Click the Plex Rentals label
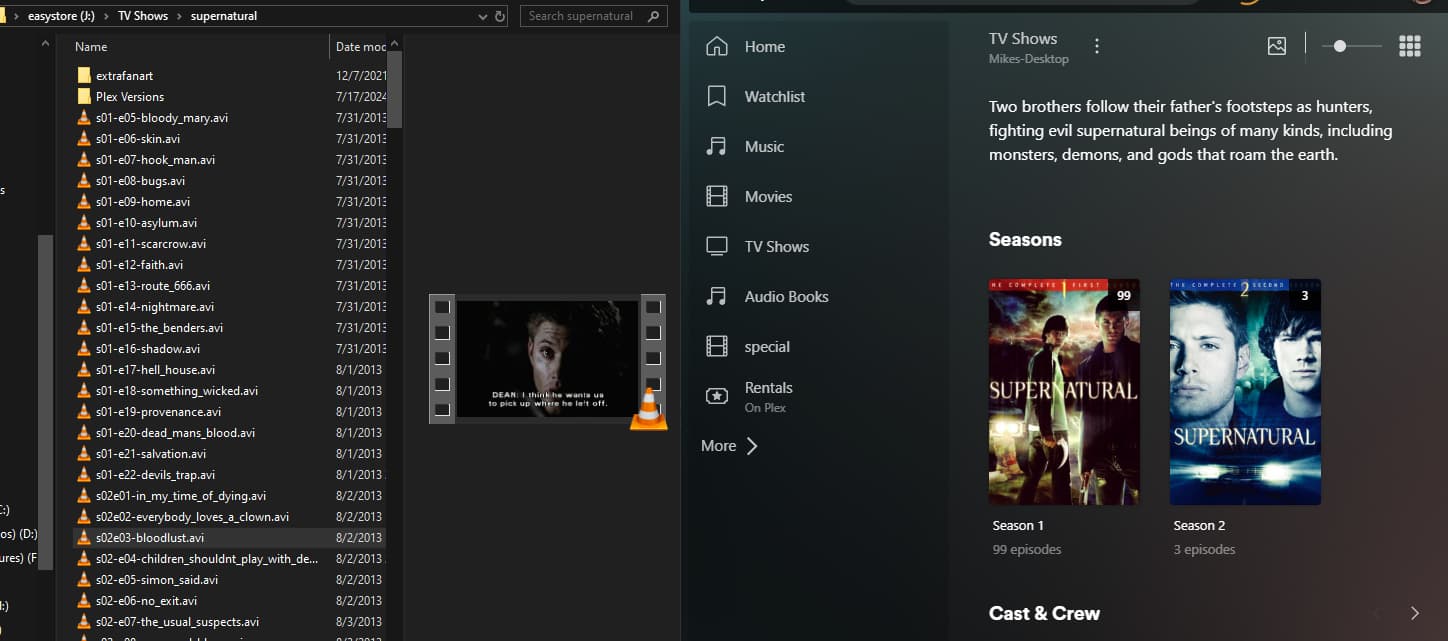This screenshot has height=641, width=1448. (x=768, y=388)
